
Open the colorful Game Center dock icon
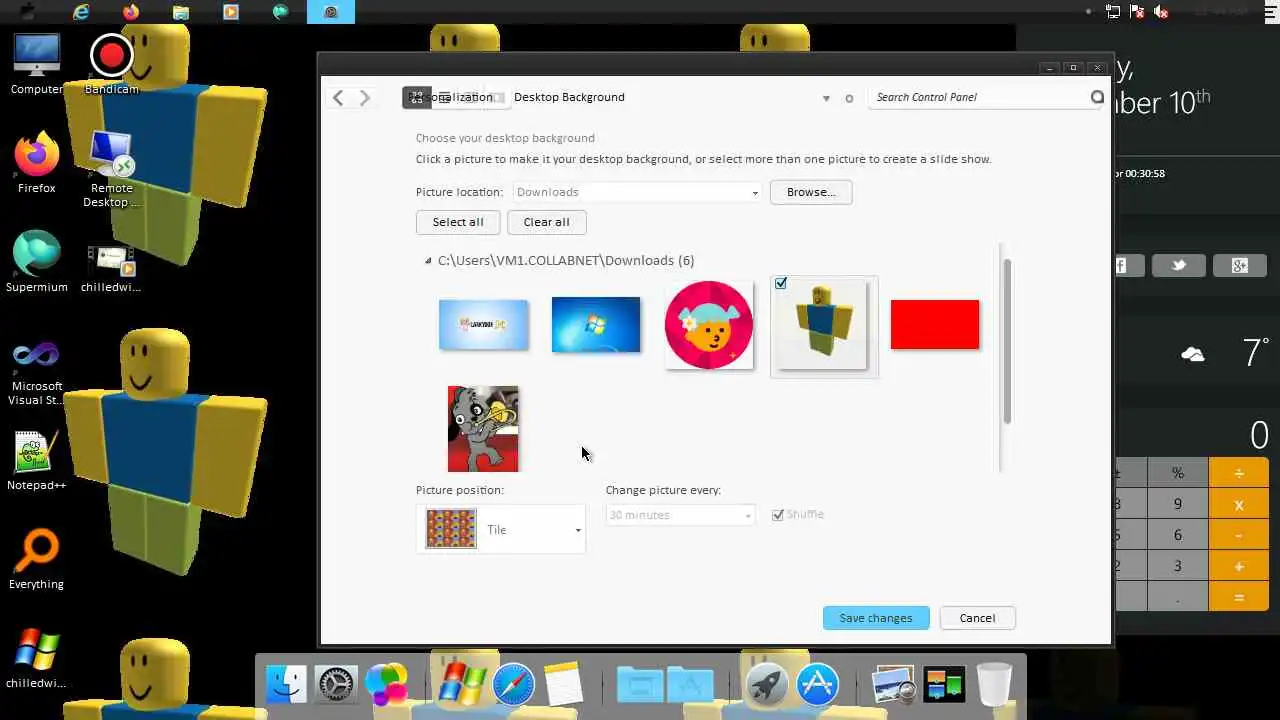[386, 685]
